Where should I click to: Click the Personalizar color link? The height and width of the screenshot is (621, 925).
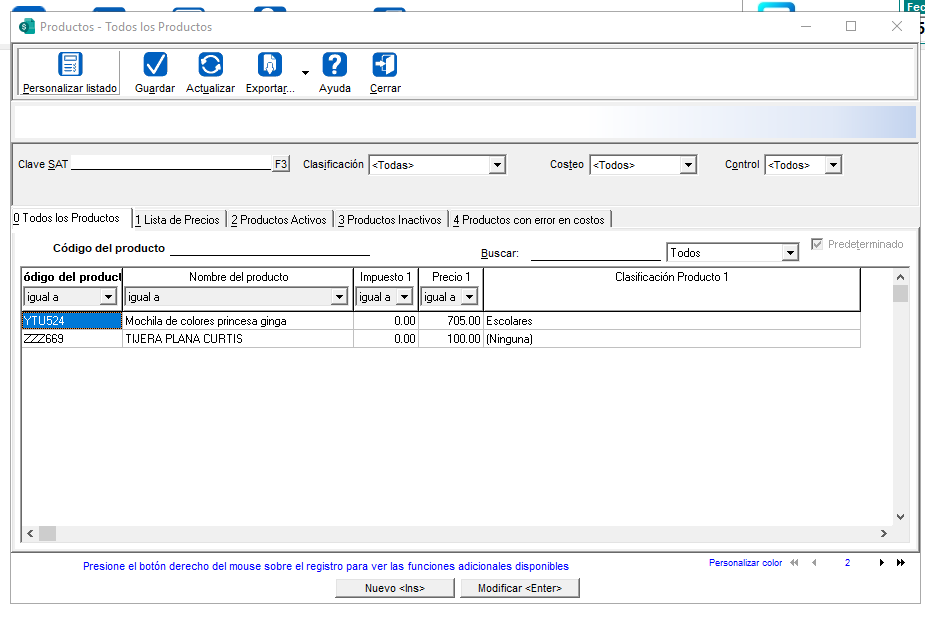pos(746,563)
